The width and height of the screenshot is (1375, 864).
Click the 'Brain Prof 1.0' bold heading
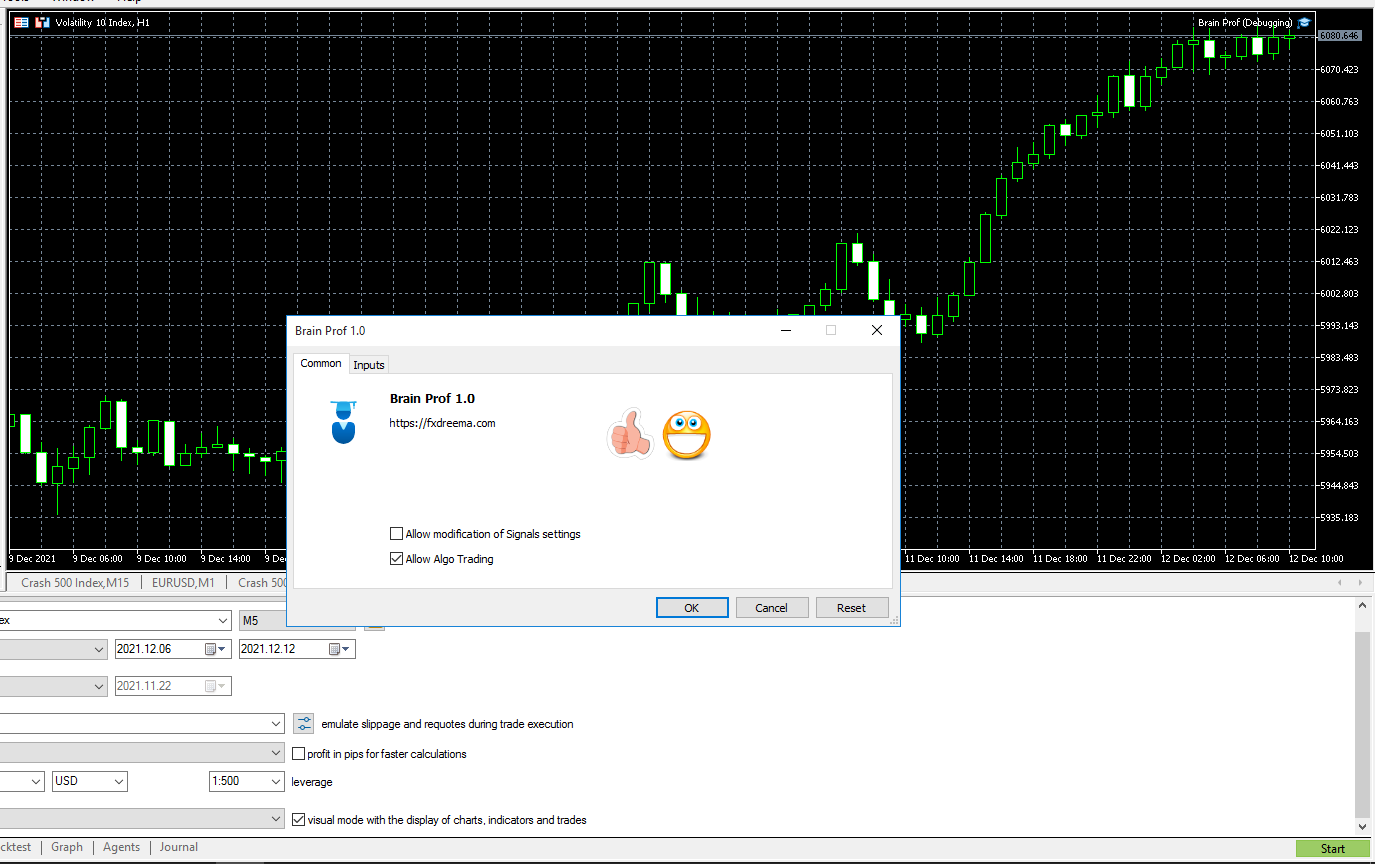[x=432, y=399]
